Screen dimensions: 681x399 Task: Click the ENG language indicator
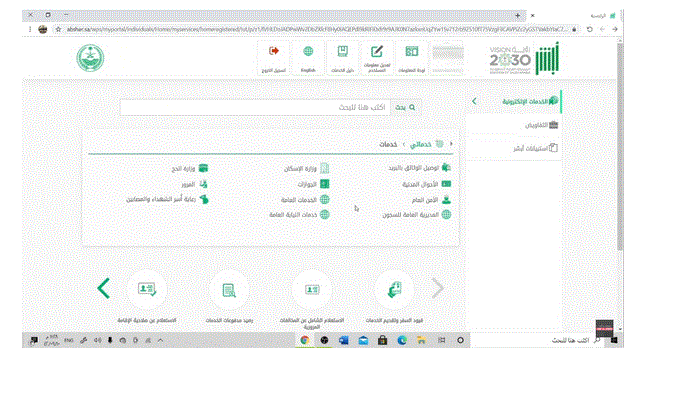pos(69,340)
